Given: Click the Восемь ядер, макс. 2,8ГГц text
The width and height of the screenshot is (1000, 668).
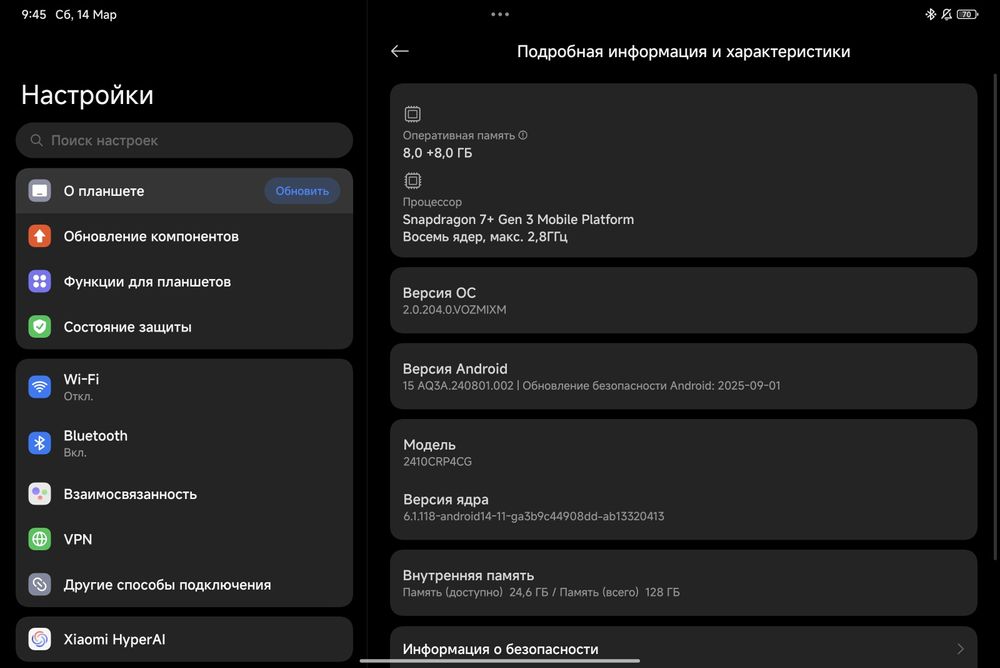Looking at the screenshot, I should pos(485,237).
